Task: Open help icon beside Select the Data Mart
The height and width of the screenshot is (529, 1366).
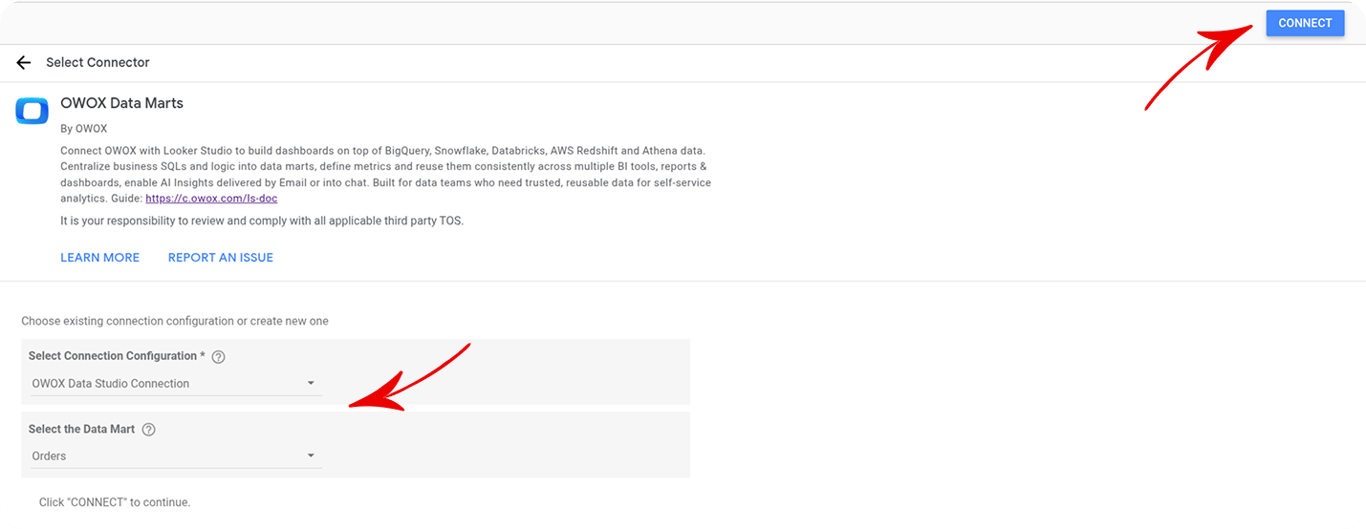Action: (x=149, y=430)
